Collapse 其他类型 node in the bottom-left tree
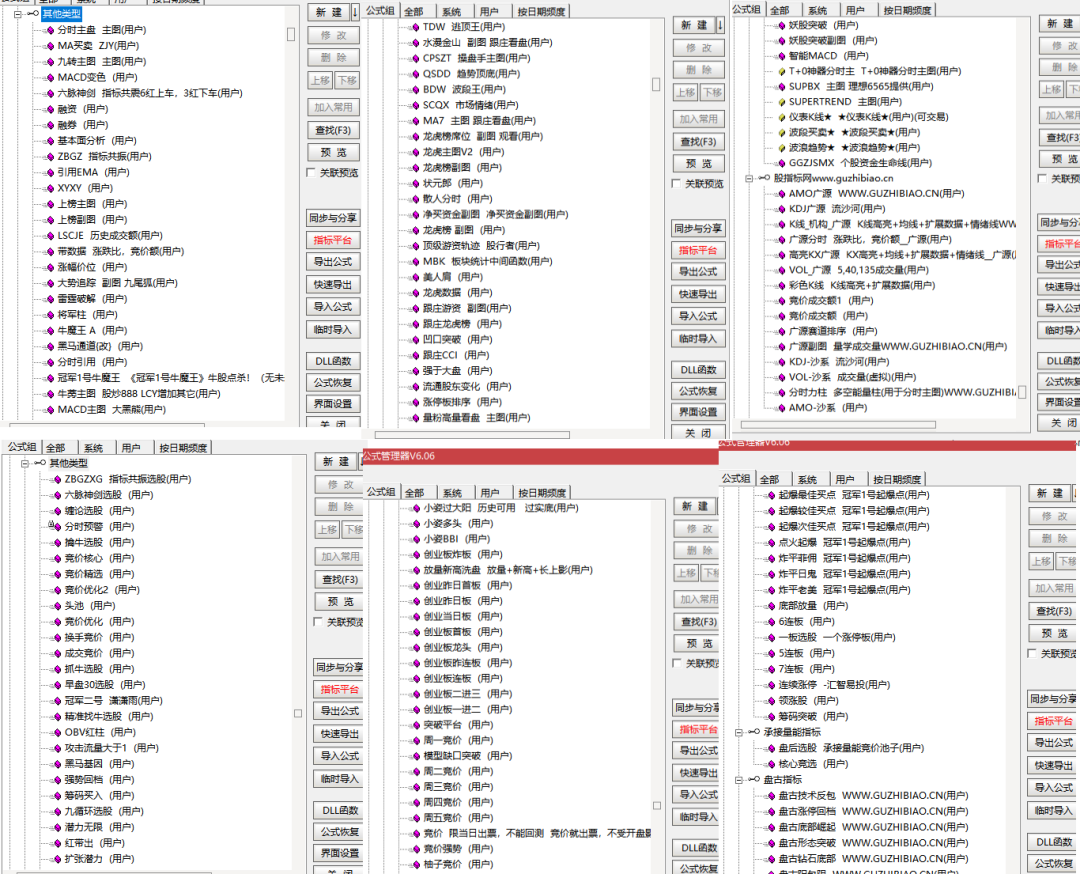 click(25, 464)
